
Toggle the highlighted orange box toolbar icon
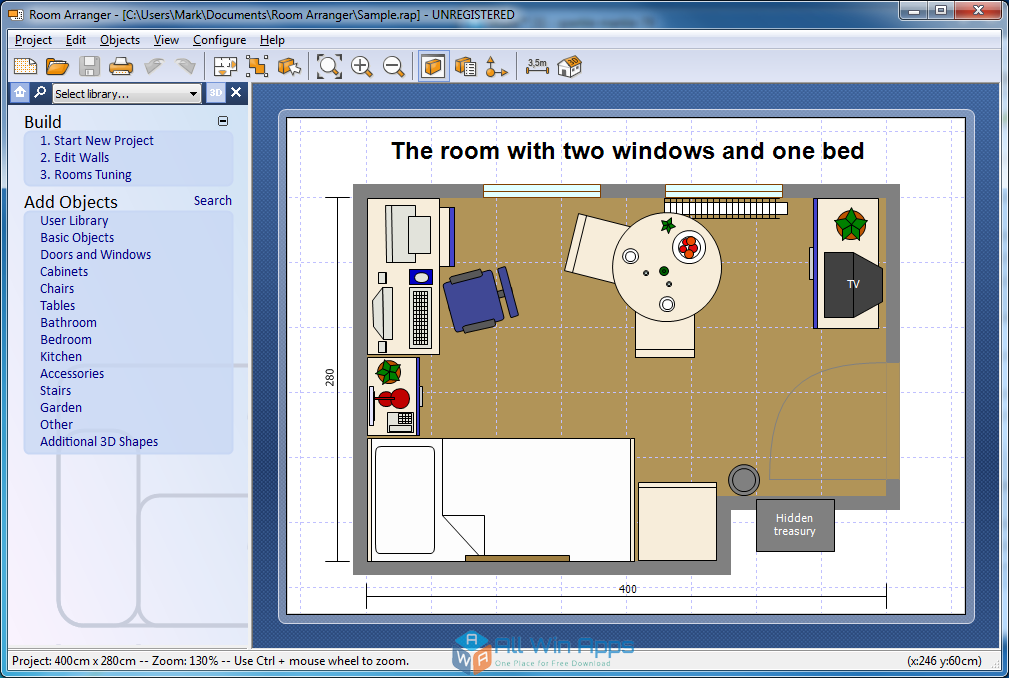click(433, 66)
